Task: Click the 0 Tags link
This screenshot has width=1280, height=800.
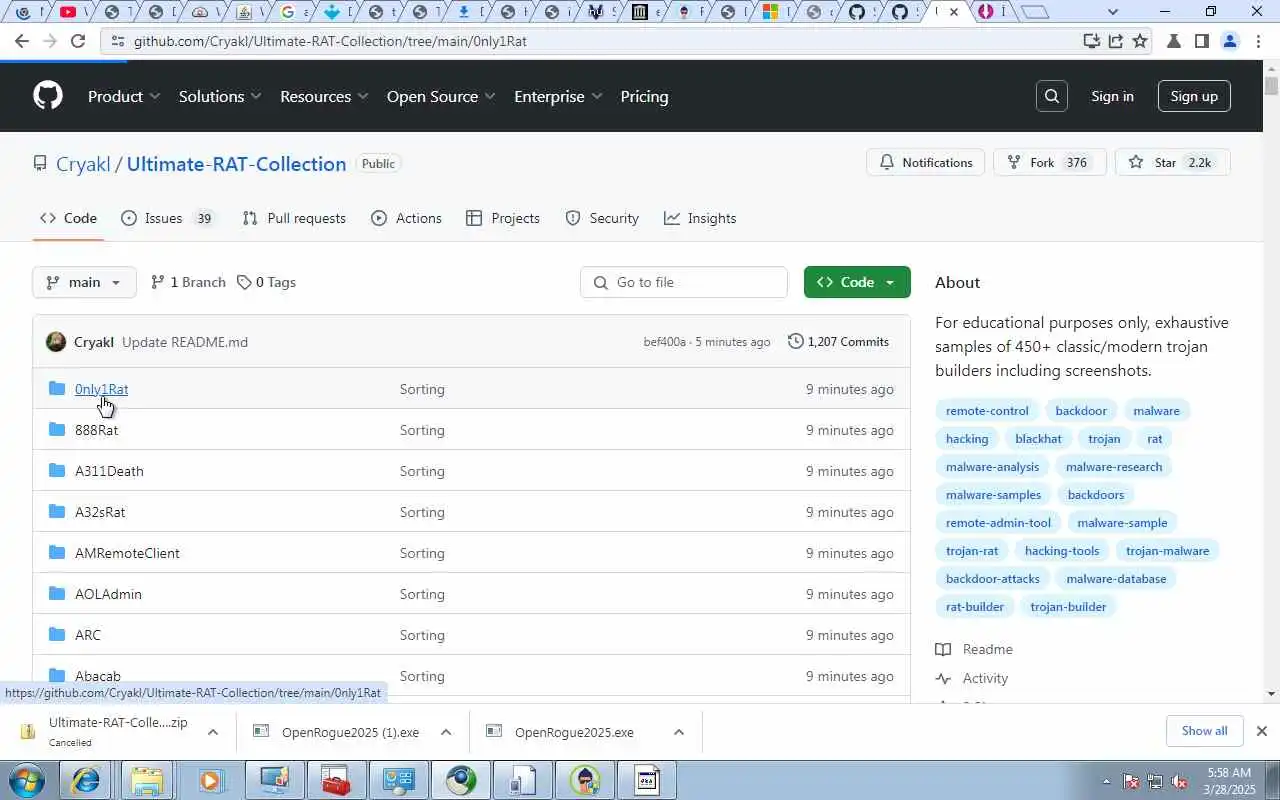Action: coord(266,282)
